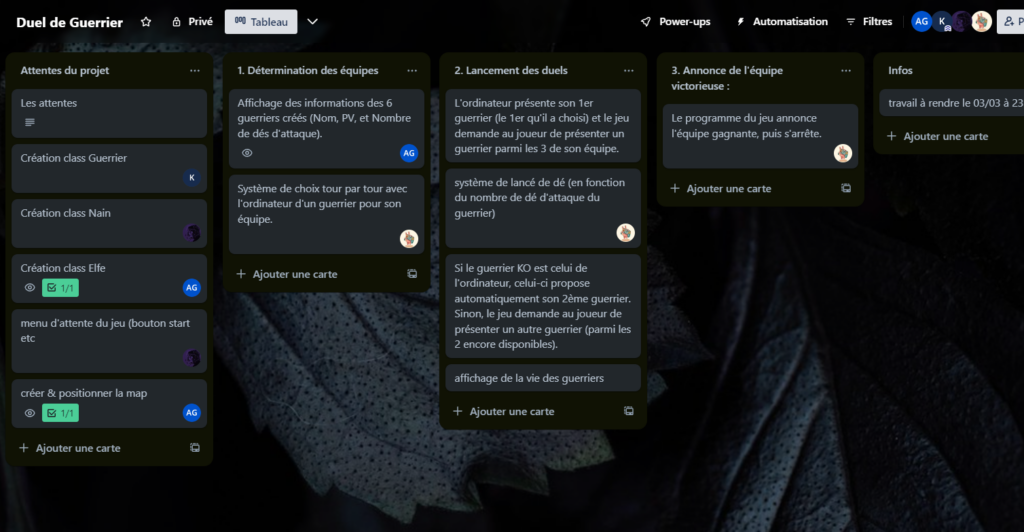Open the Filtres menu

click(869, 22)
